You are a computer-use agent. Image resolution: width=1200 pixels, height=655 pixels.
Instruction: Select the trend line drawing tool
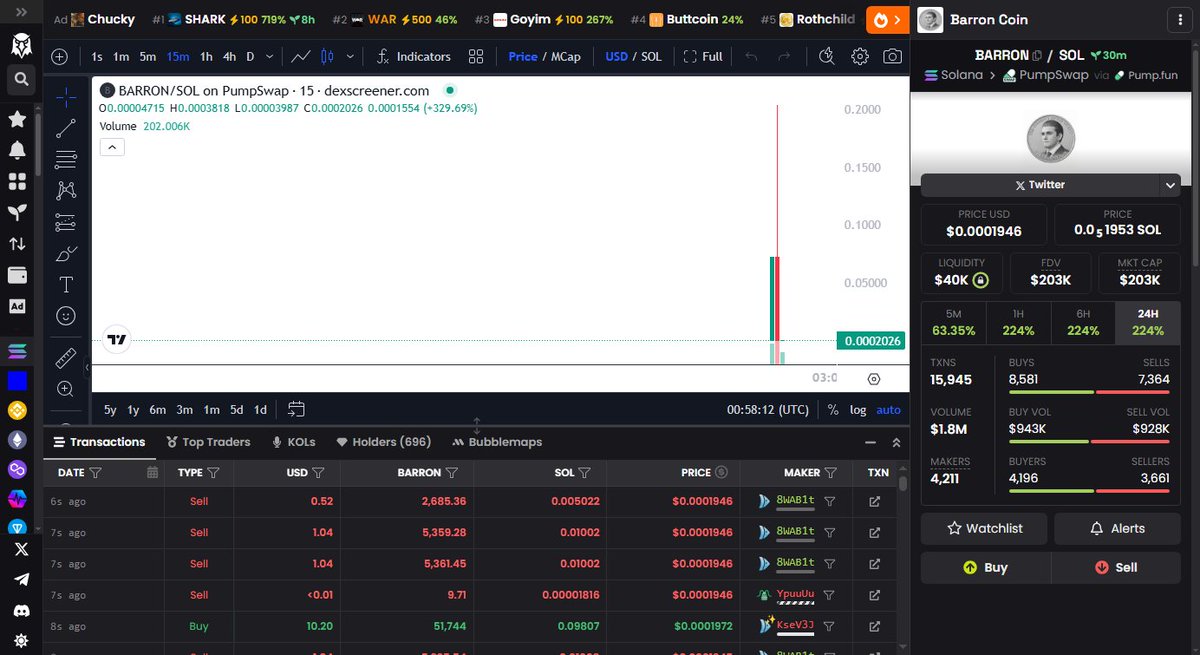point(66,128)
